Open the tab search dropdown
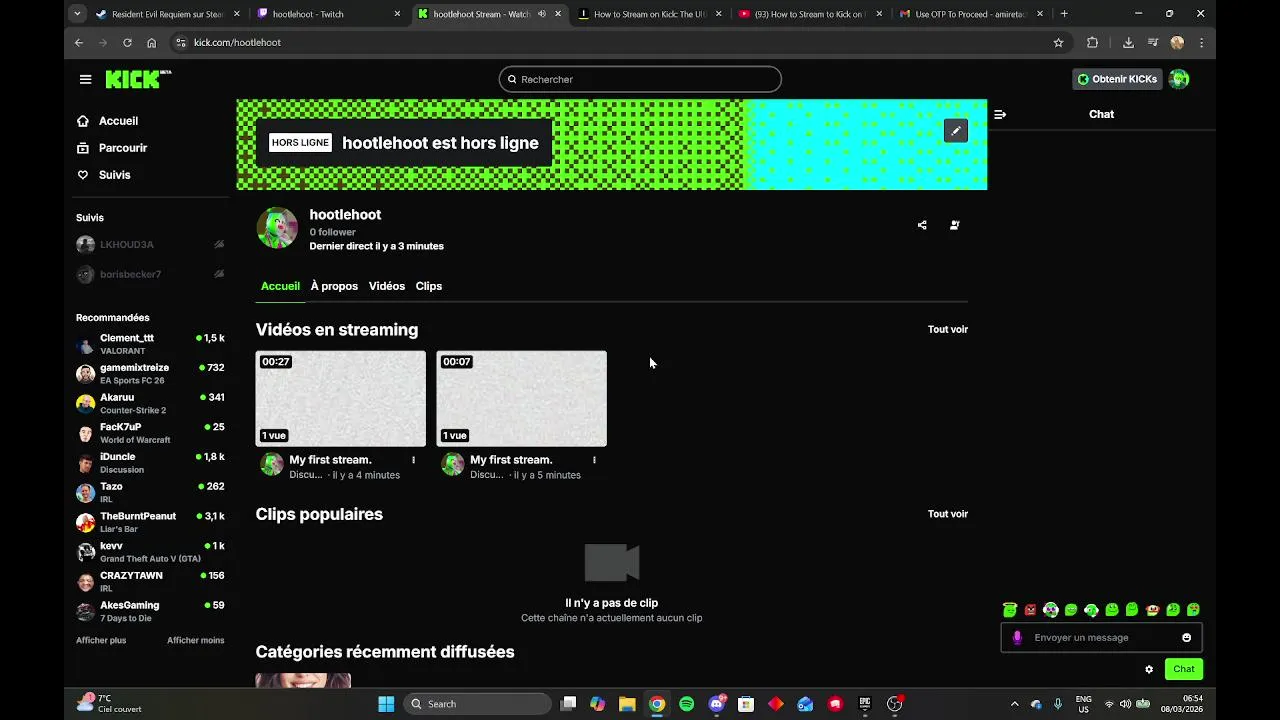The height and width of the screenshot is (720, 1280). pyautogui.click(x=78, y=14)
